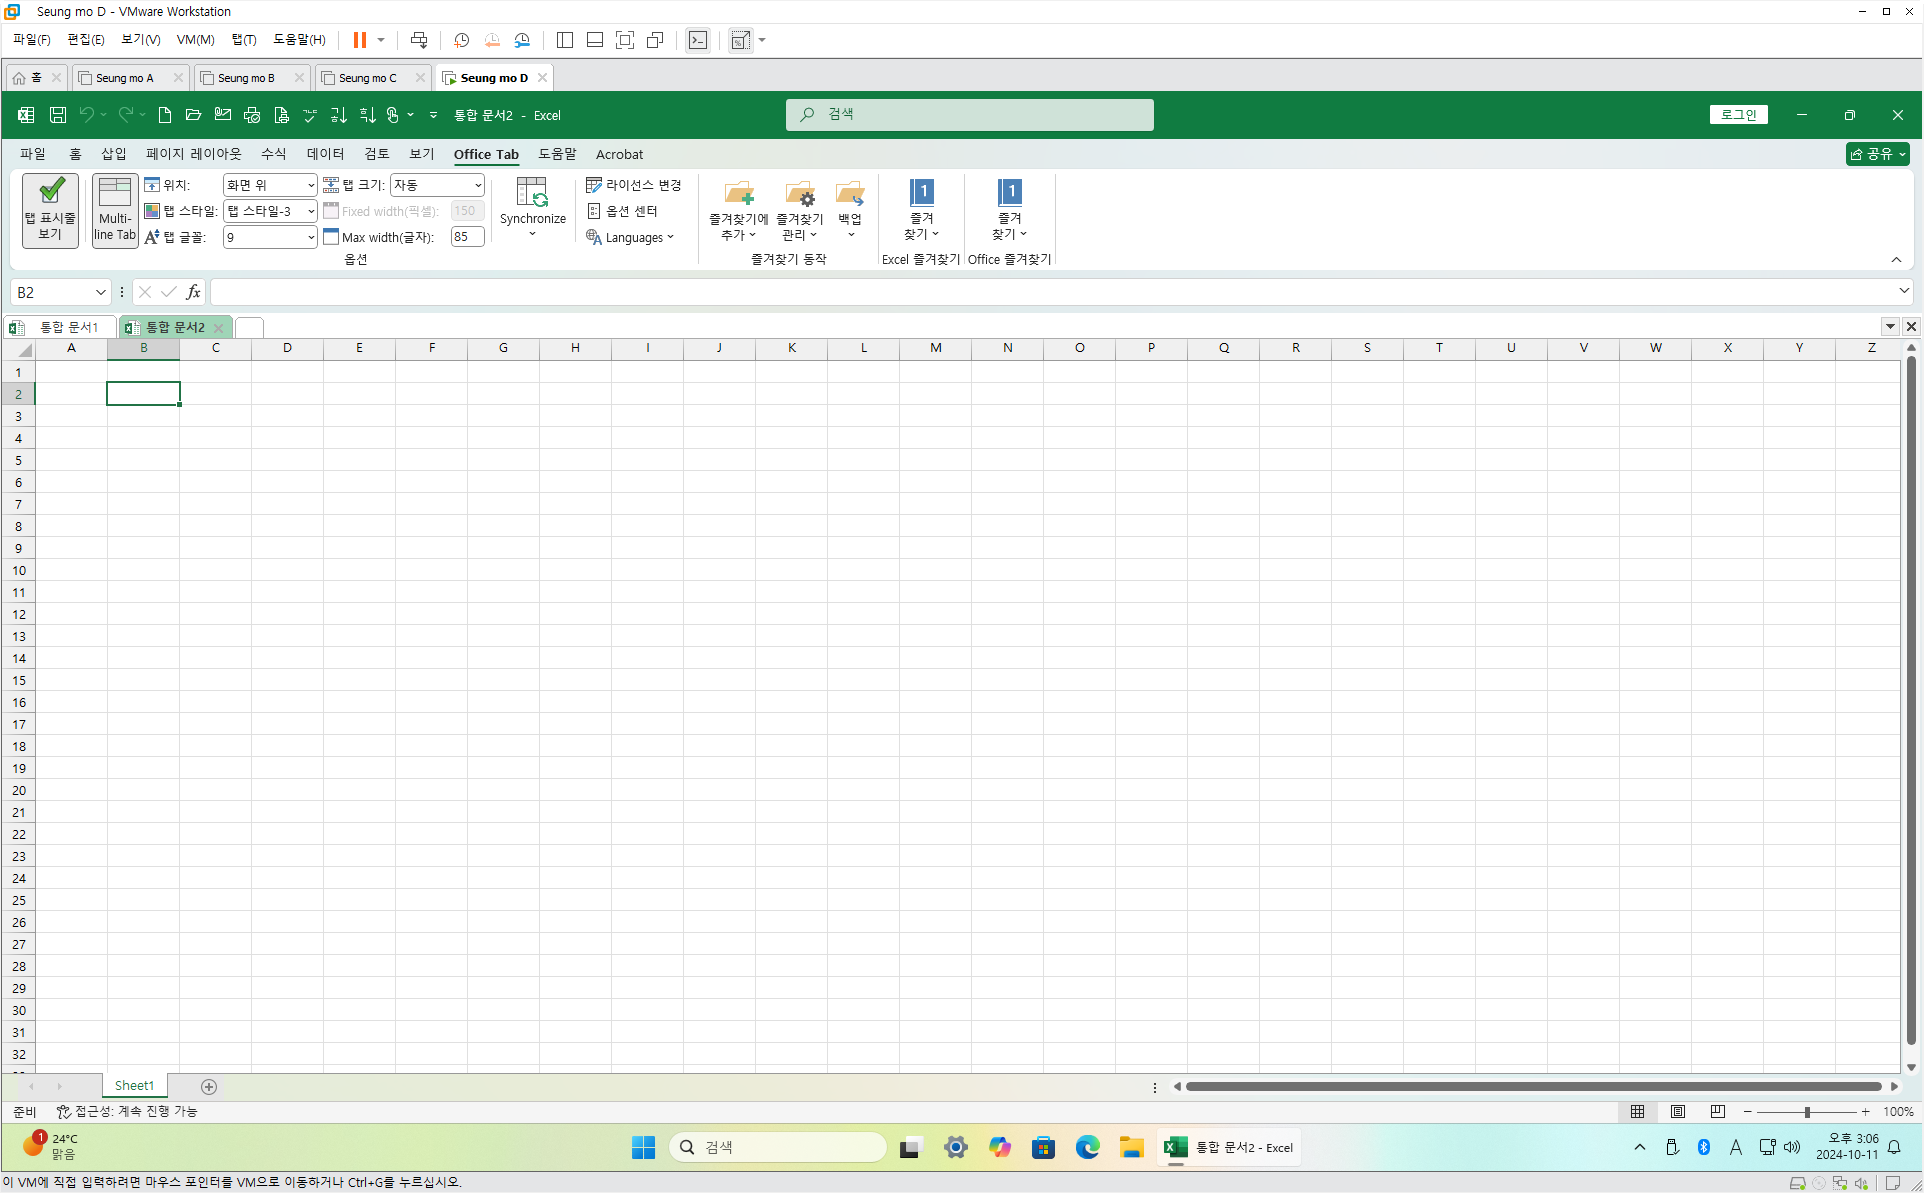Toggle the Multi-line Tab button
The height and width of the screenshot is (1193, 1924).
tap(115, 210)
